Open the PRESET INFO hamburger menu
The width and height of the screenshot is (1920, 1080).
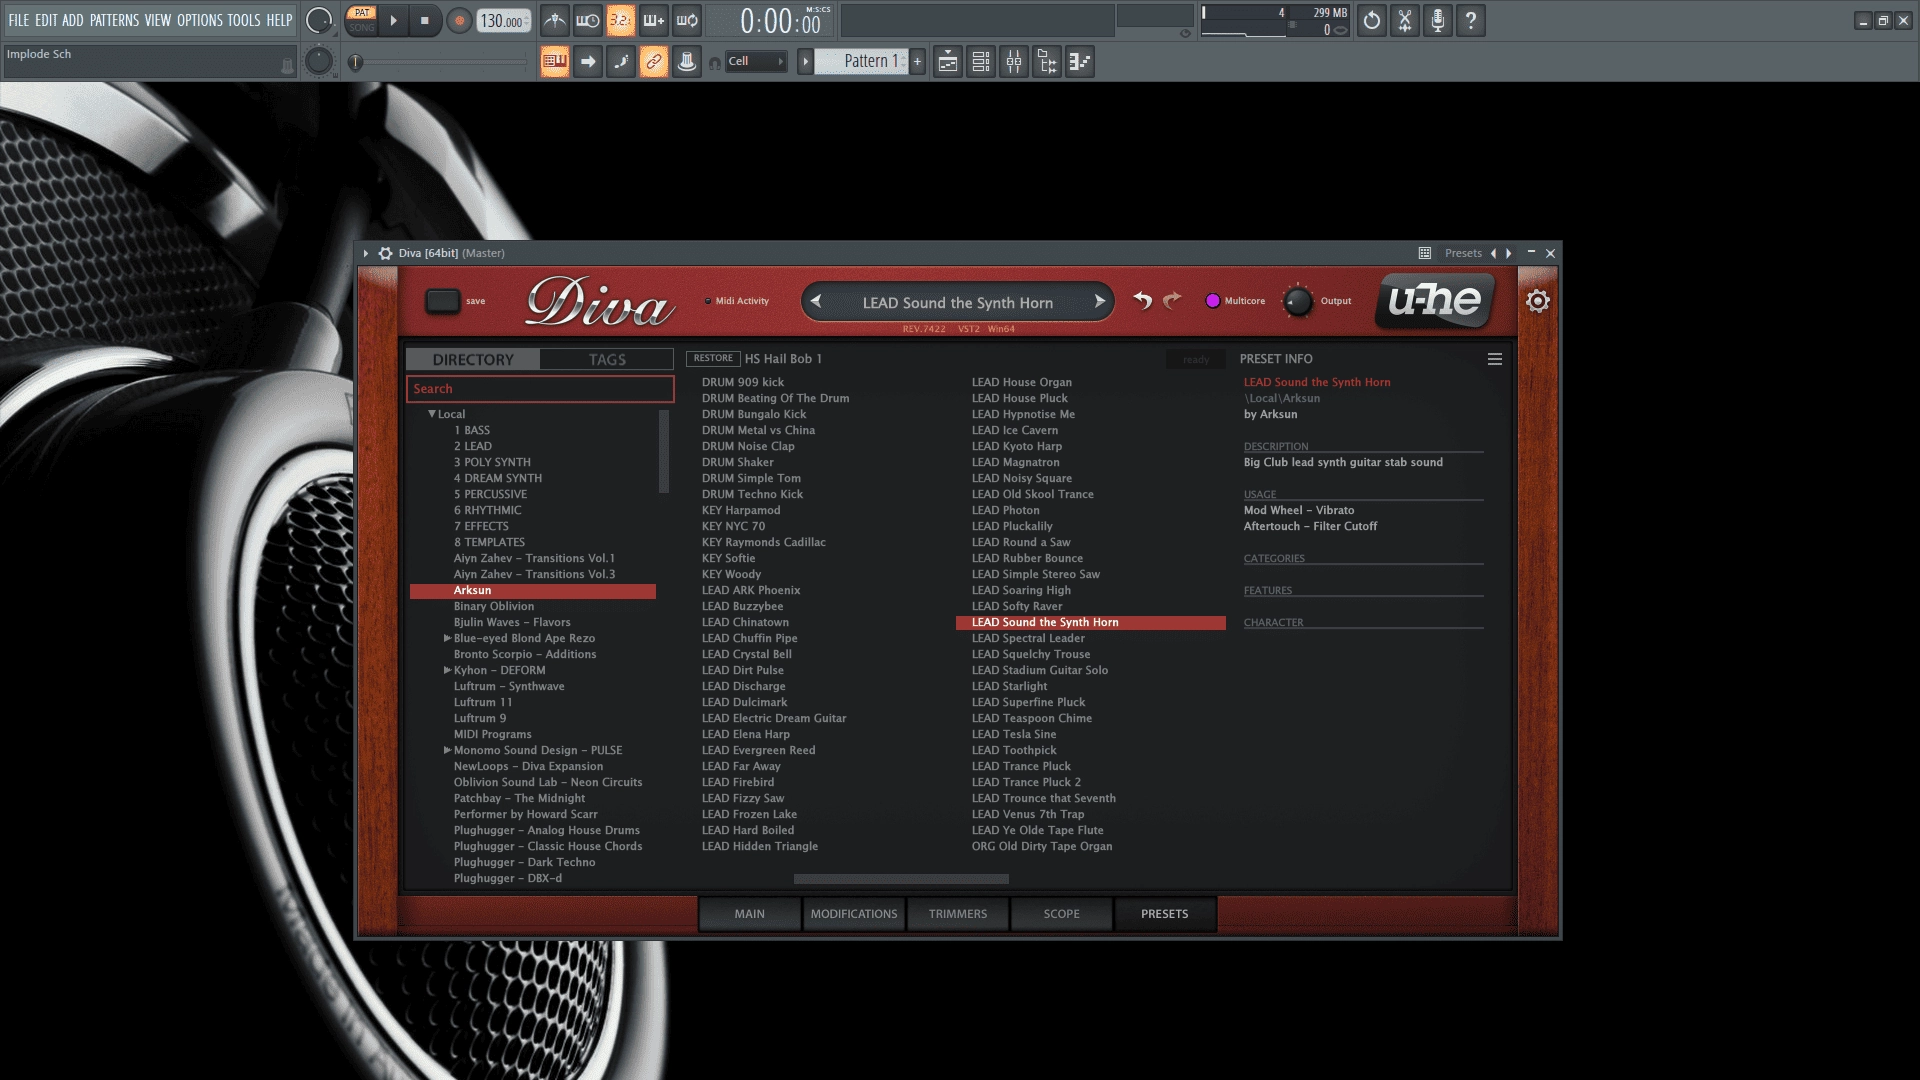[1495, 359]
